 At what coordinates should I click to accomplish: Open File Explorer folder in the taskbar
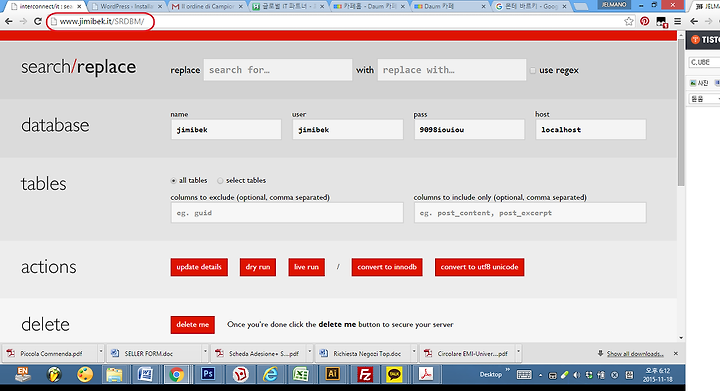point(114,374)
